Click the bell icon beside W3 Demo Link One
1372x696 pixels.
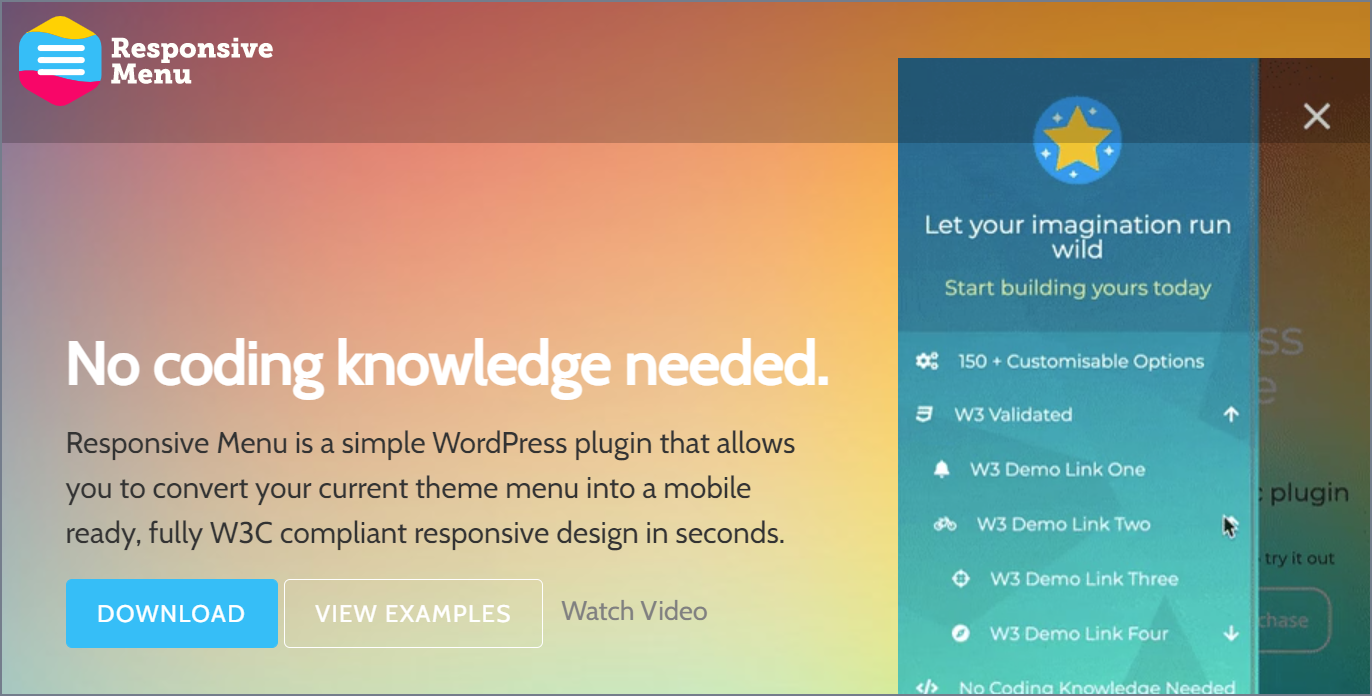(x=941, y=469)
